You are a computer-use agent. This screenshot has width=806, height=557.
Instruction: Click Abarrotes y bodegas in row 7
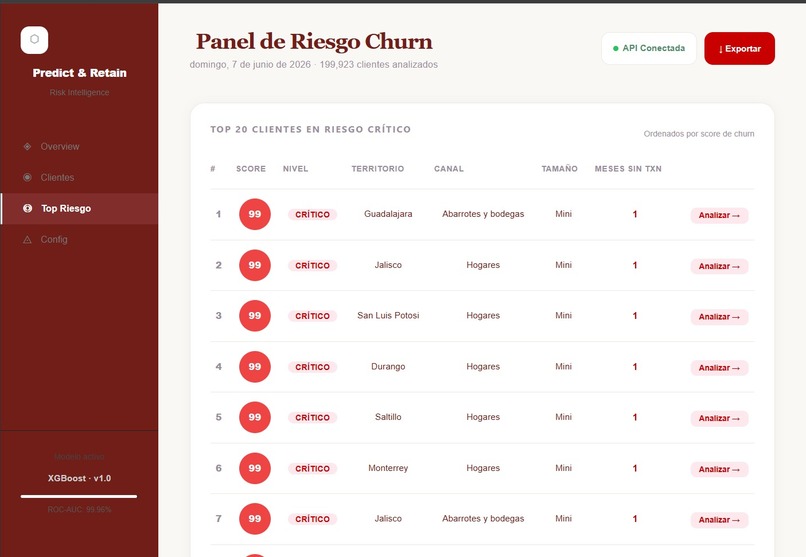[483, 518]
